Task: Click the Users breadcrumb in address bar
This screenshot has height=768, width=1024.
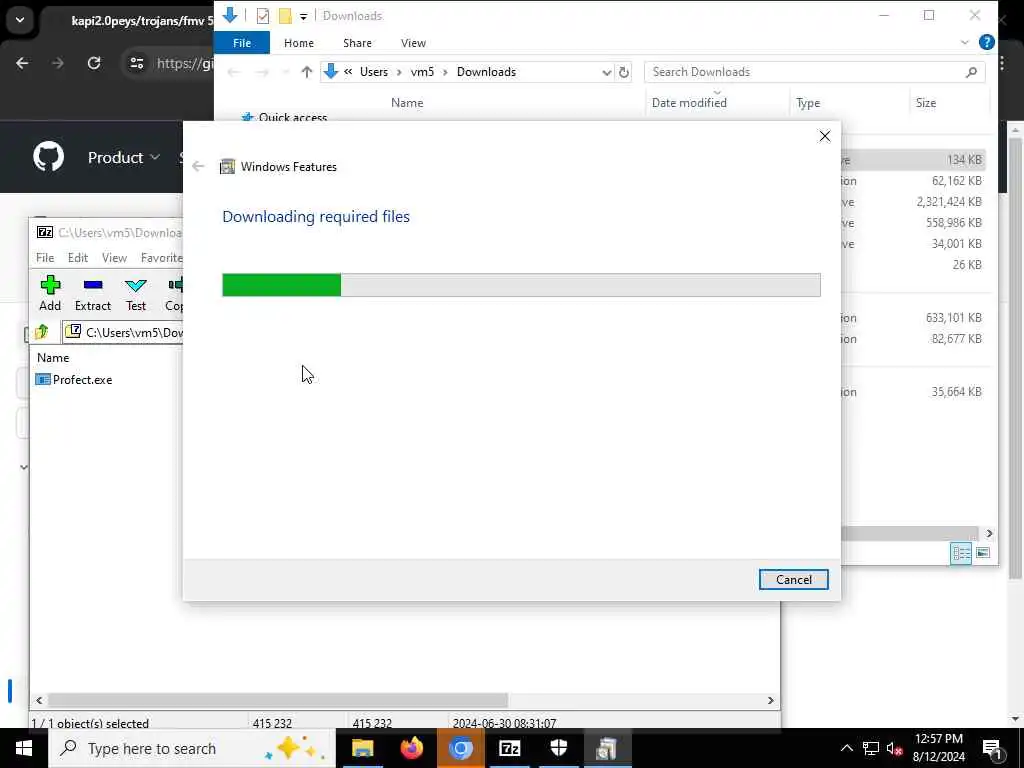Action: (x=374, y=72)
